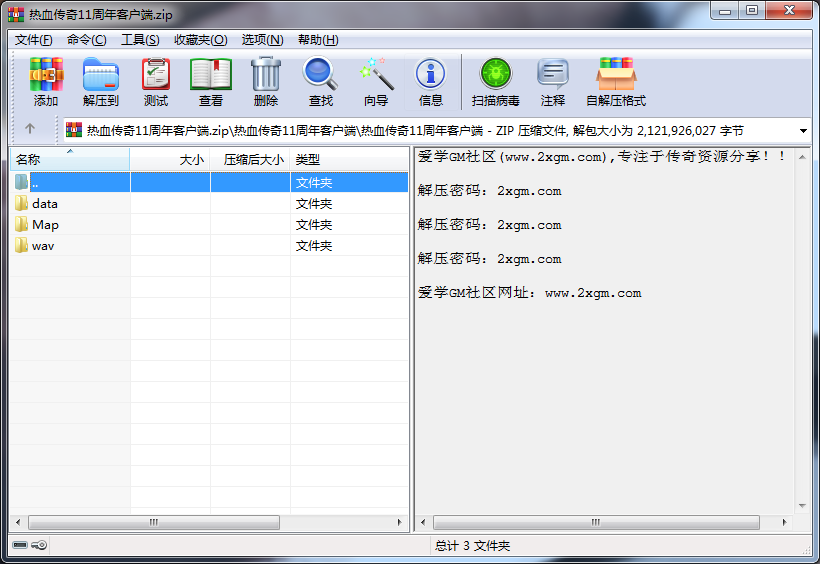820x564 pixels.
Task: Click the drive icon in status bar
Action: coord(20,545)
